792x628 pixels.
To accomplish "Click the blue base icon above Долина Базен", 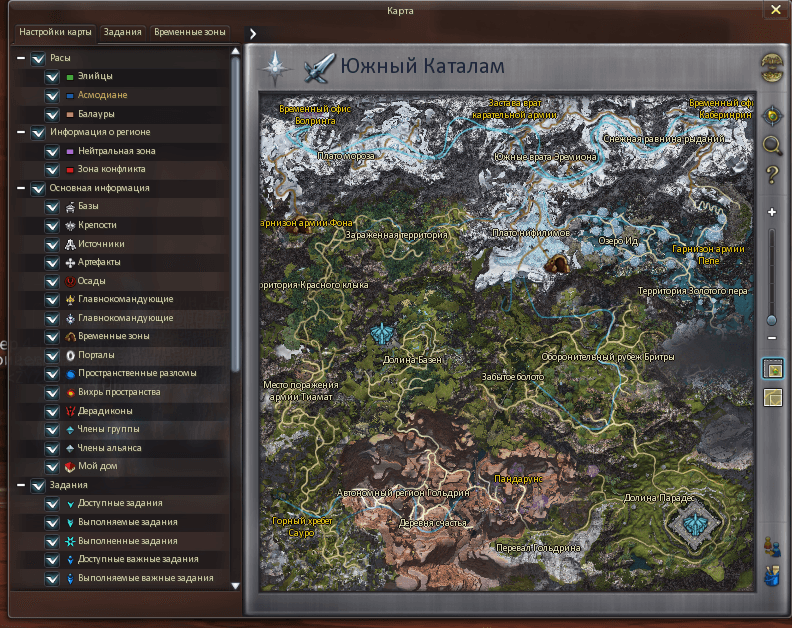I will 382,334.
